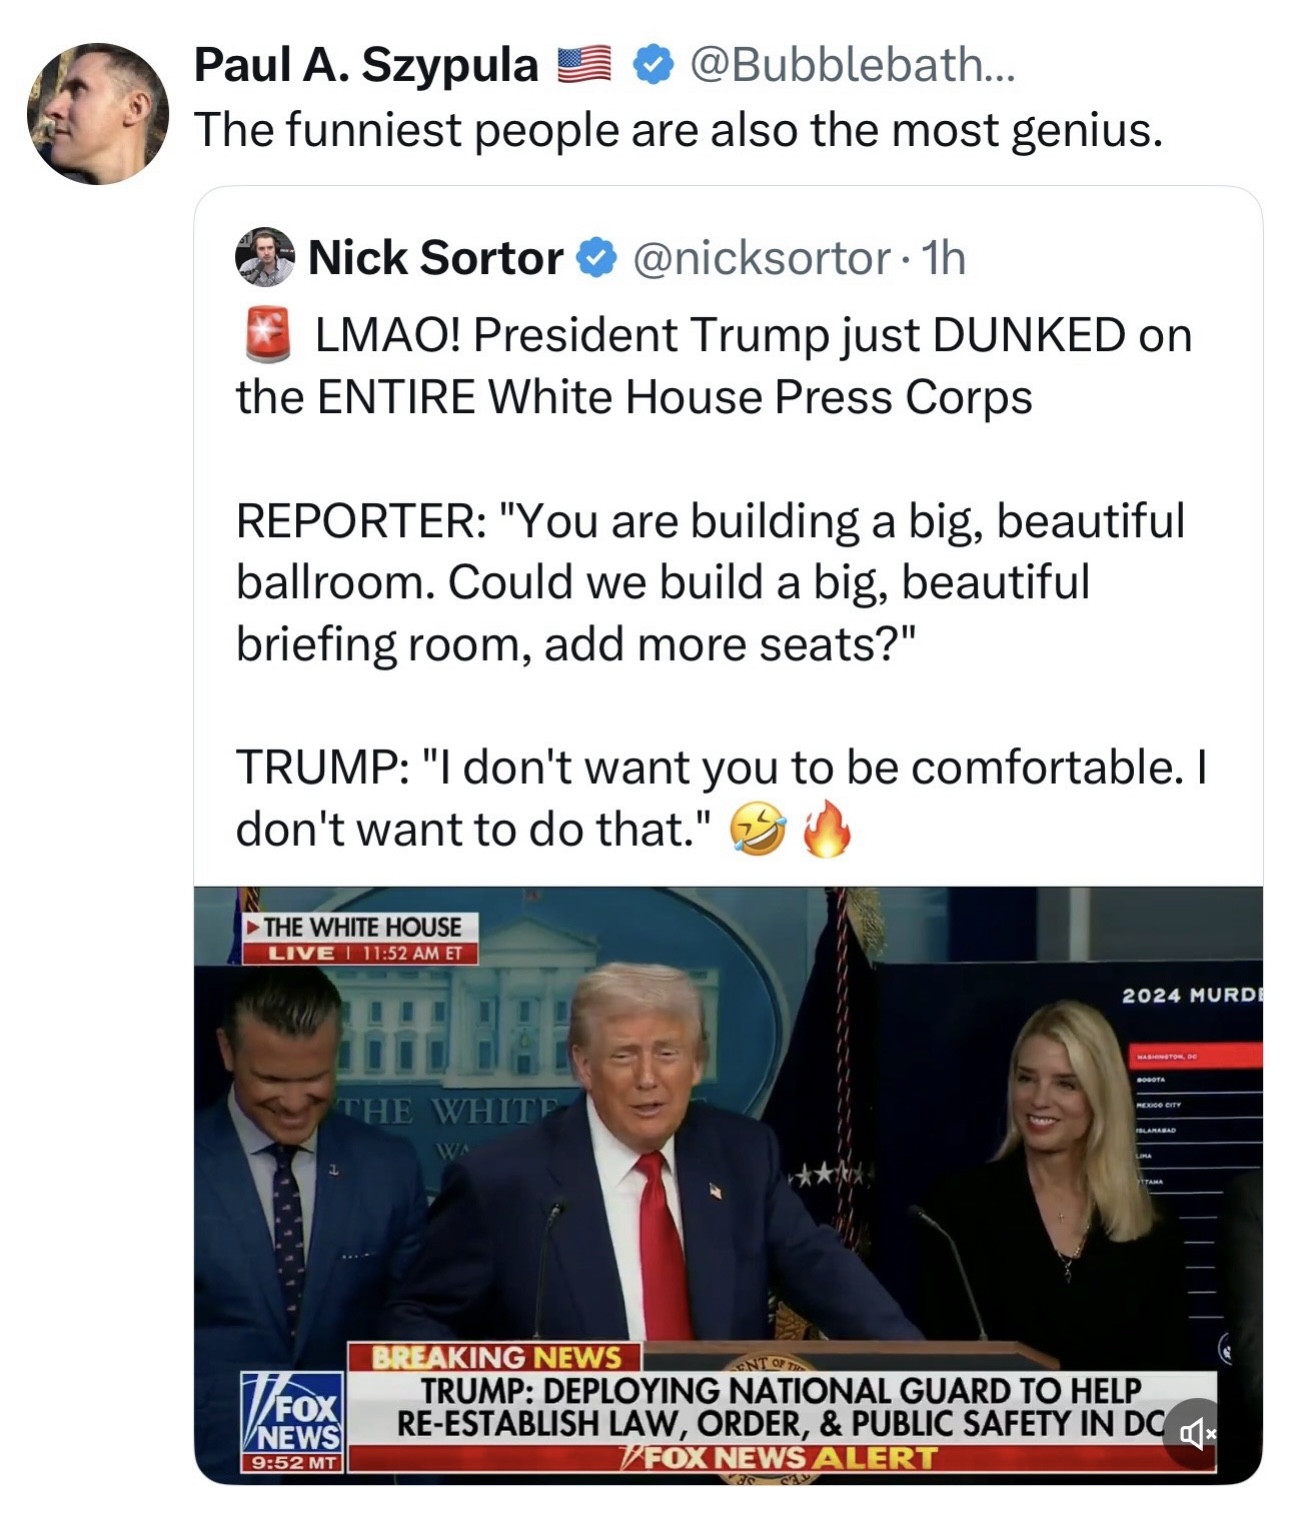This screenshot has height=1527, width=1290.
Task: Click the "funniest people" tweet text
Action: pyautogui.click(x=678, y=130)
